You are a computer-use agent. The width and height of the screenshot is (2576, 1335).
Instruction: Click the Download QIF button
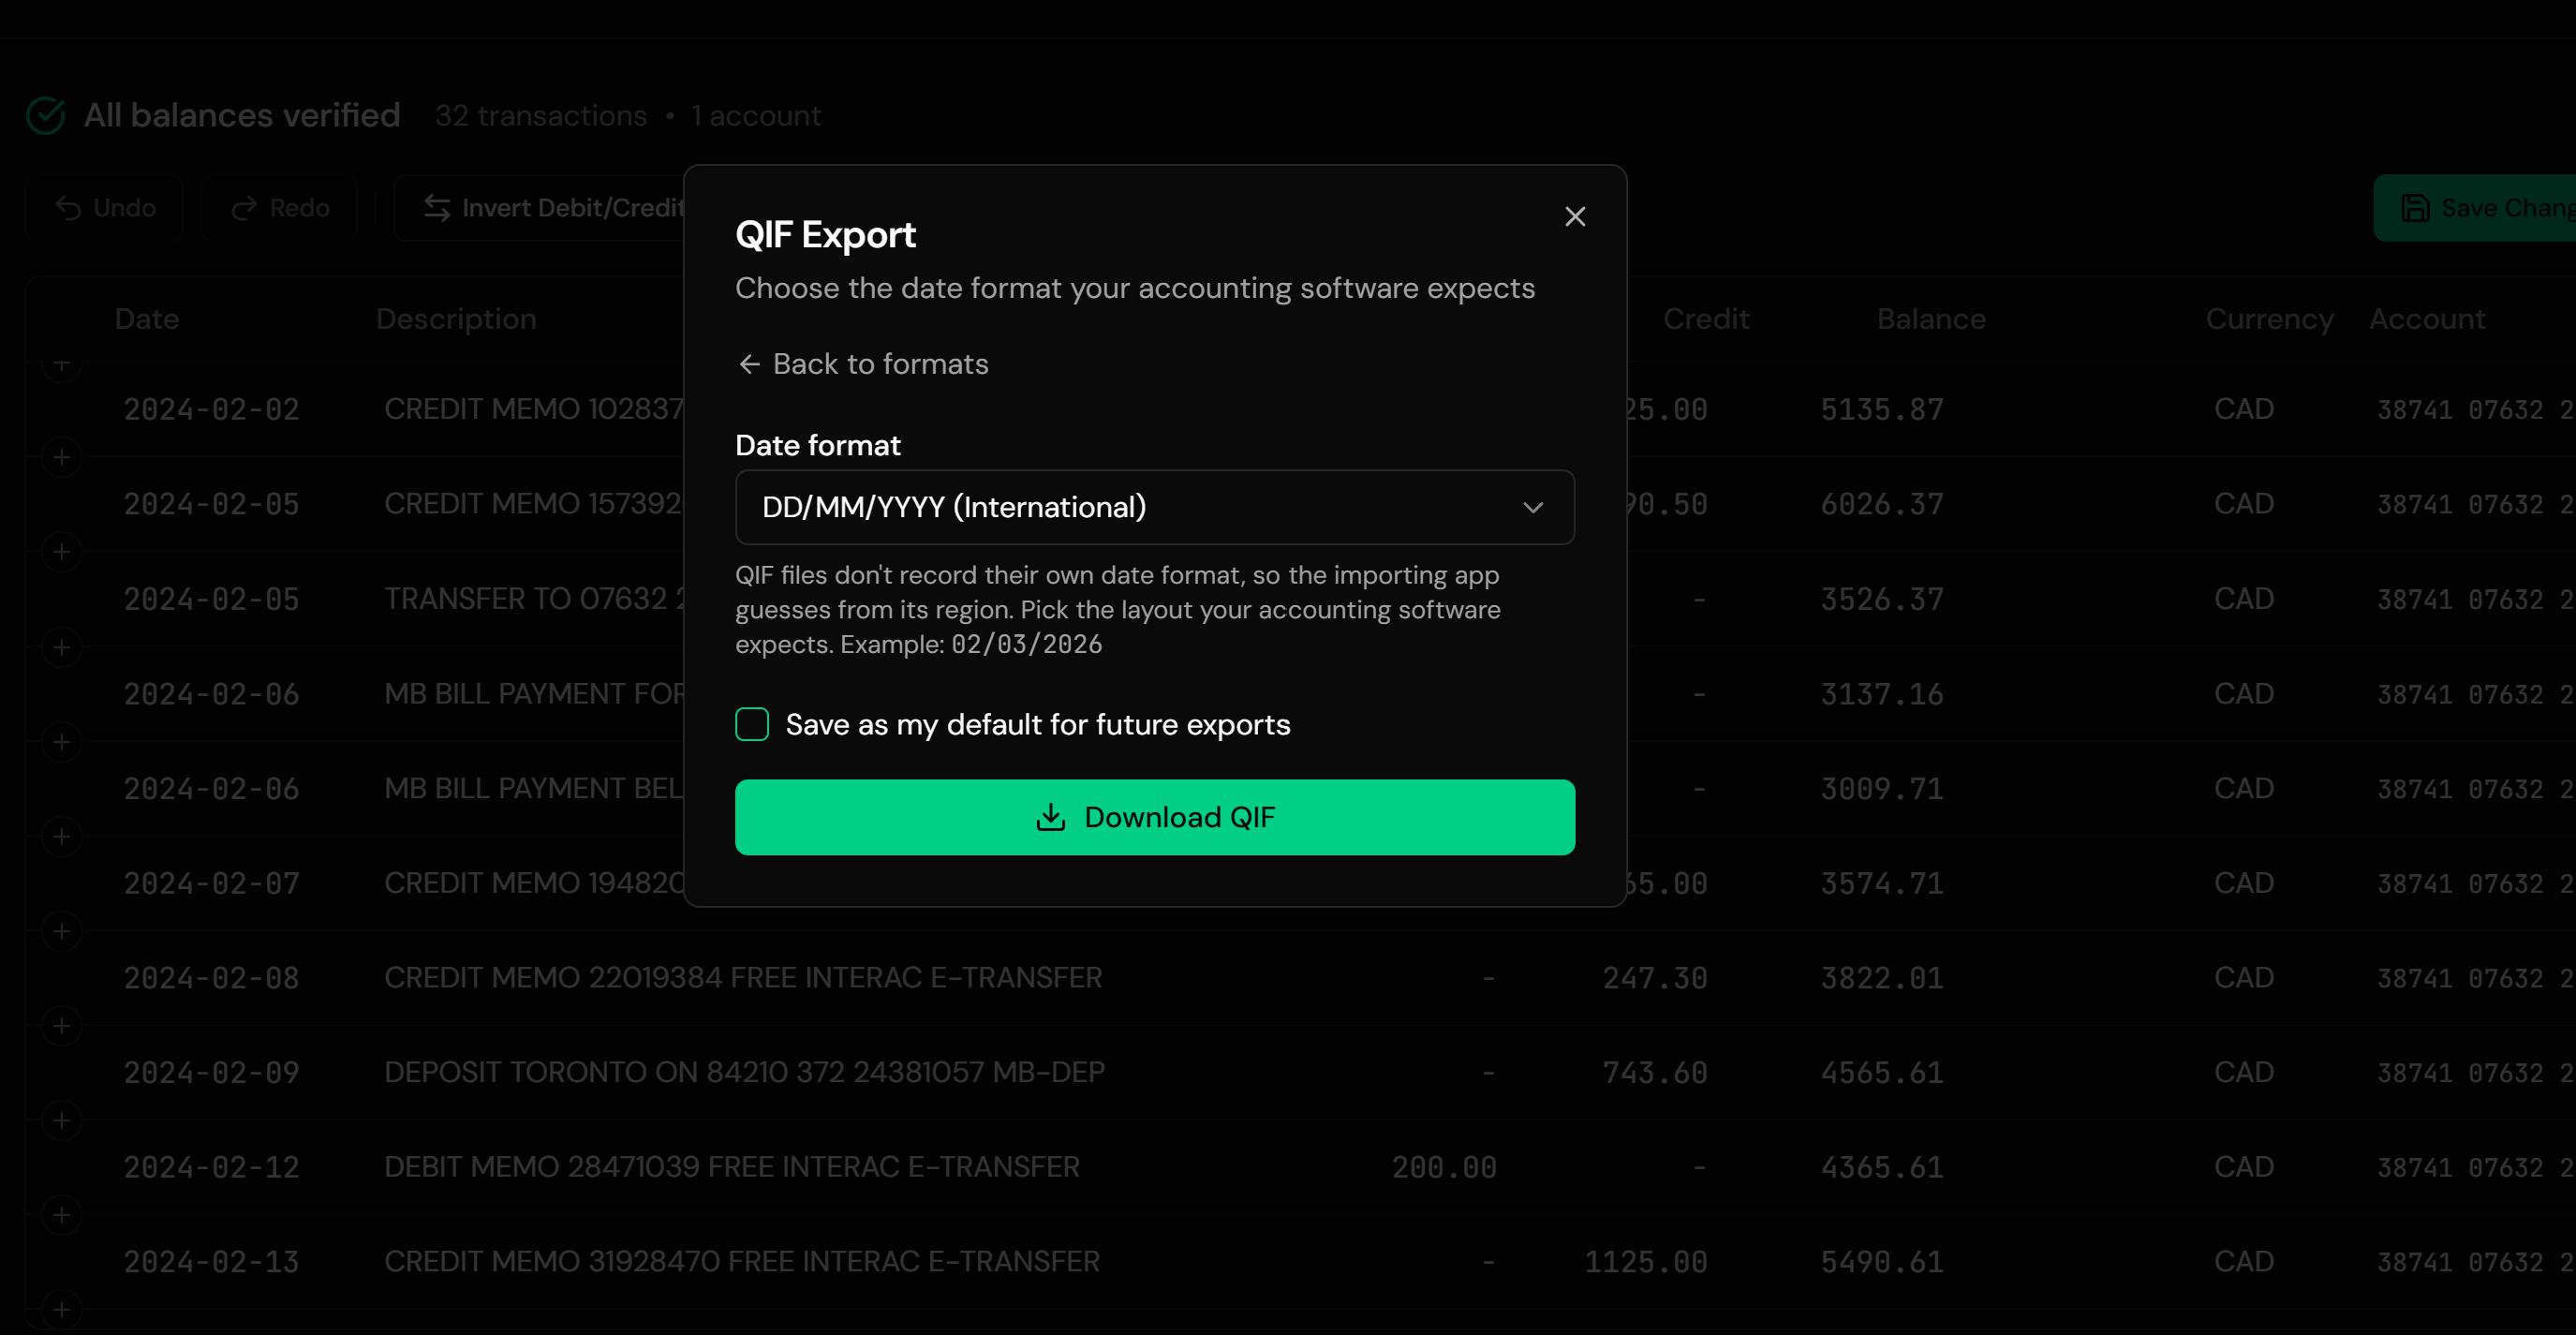1155,817
